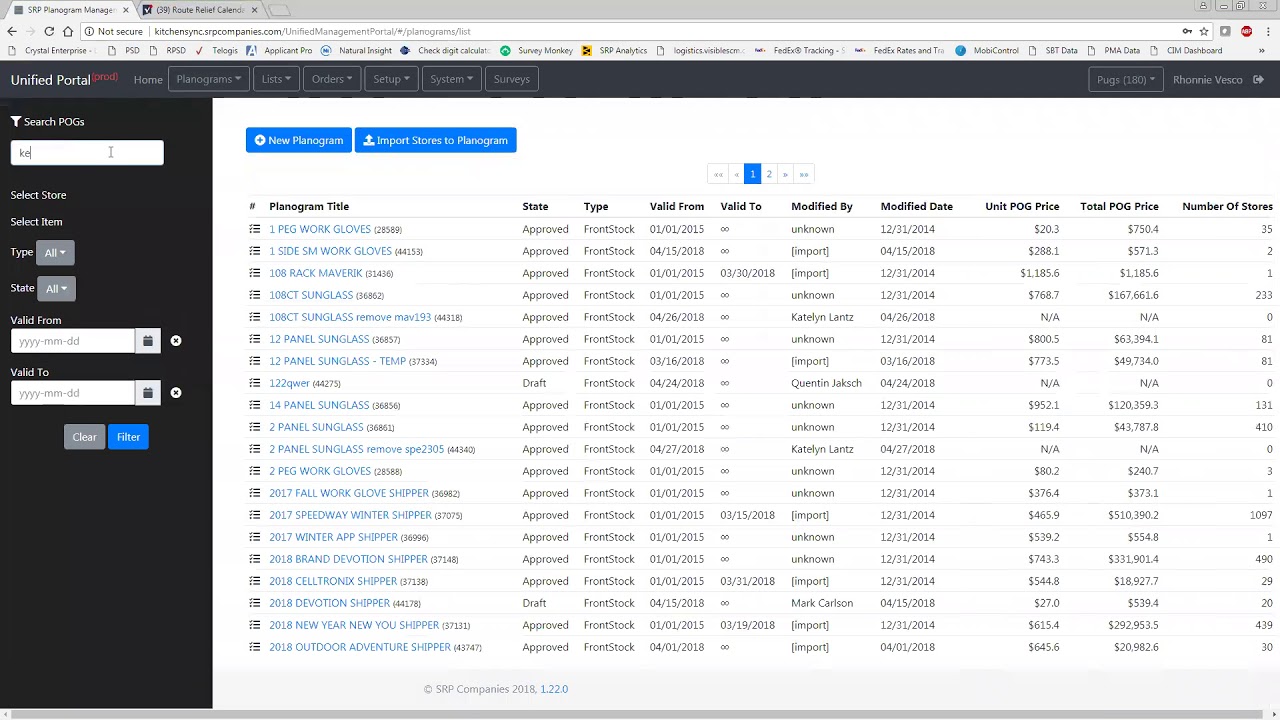Open list menu icon for 2017 WINTER APP SHIPPER row
1280x720 pixels.
pos(254,537)
